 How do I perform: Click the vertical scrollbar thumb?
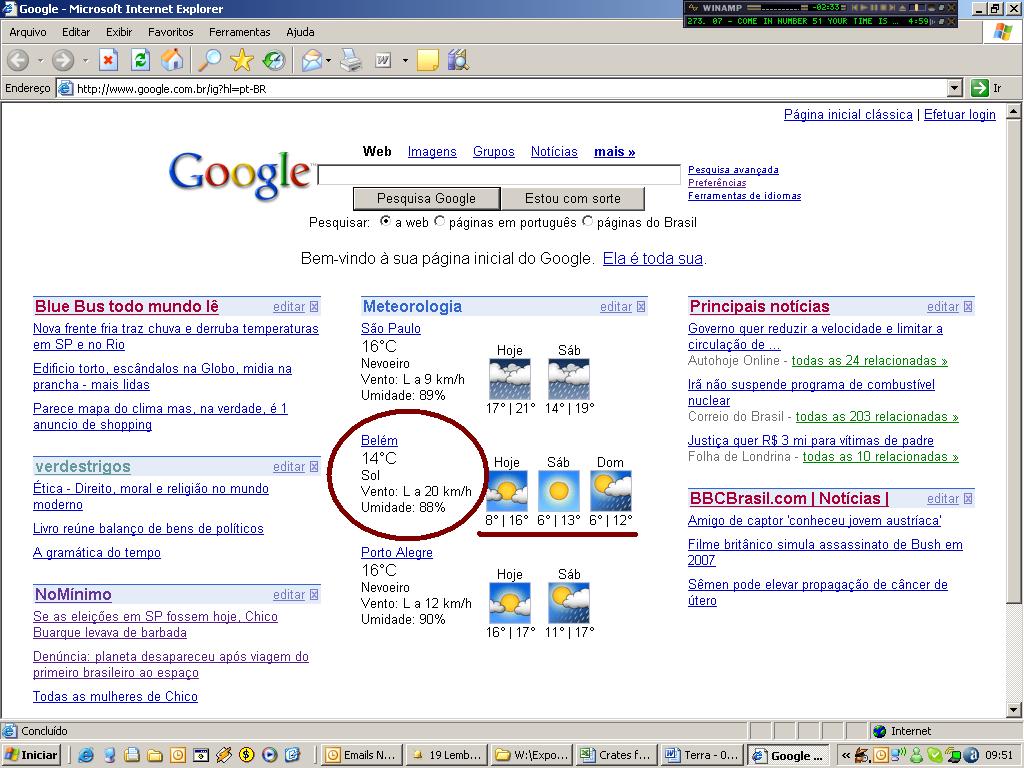1013,362
